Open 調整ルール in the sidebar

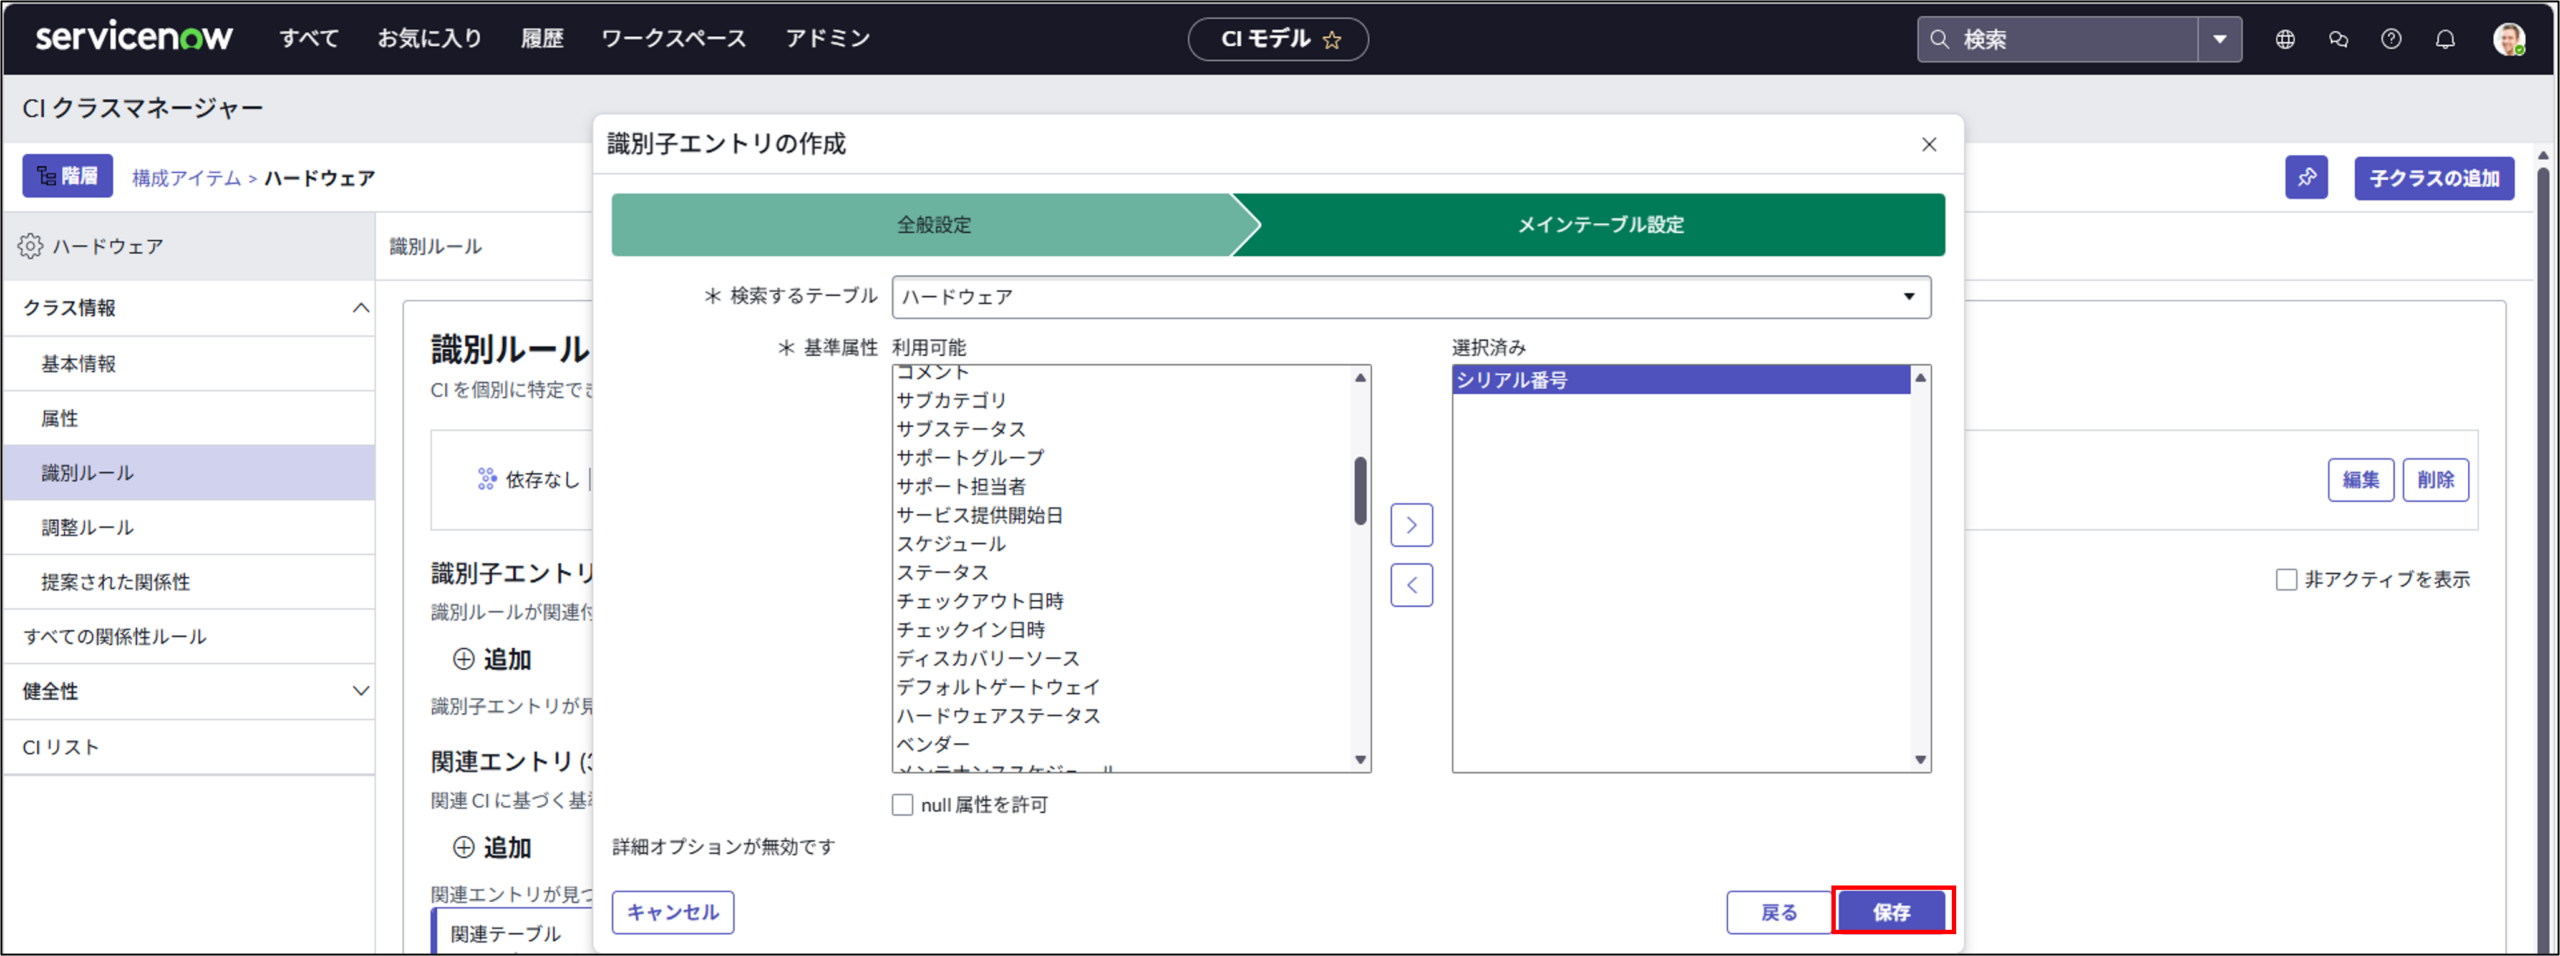189,527
